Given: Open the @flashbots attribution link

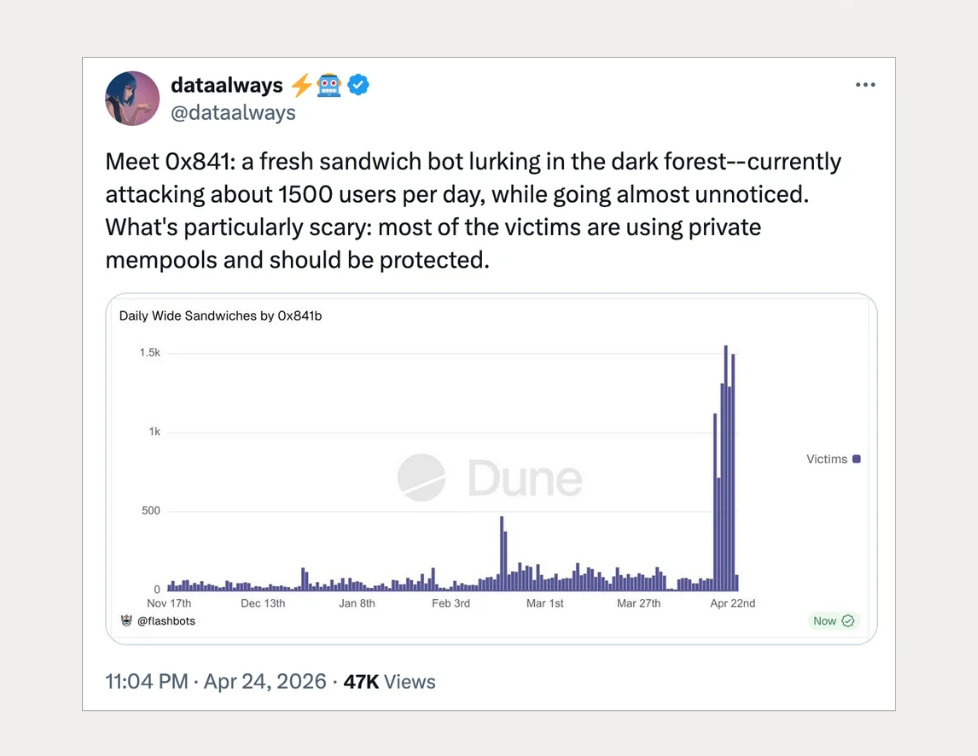Looking at the screenshot, I should [166, 621].
